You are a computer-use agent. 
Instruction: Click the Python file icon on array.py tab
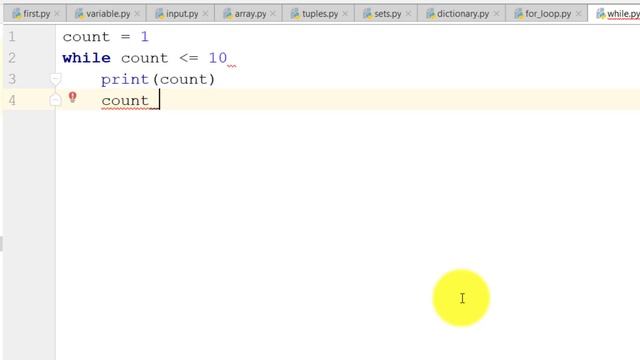227,14
